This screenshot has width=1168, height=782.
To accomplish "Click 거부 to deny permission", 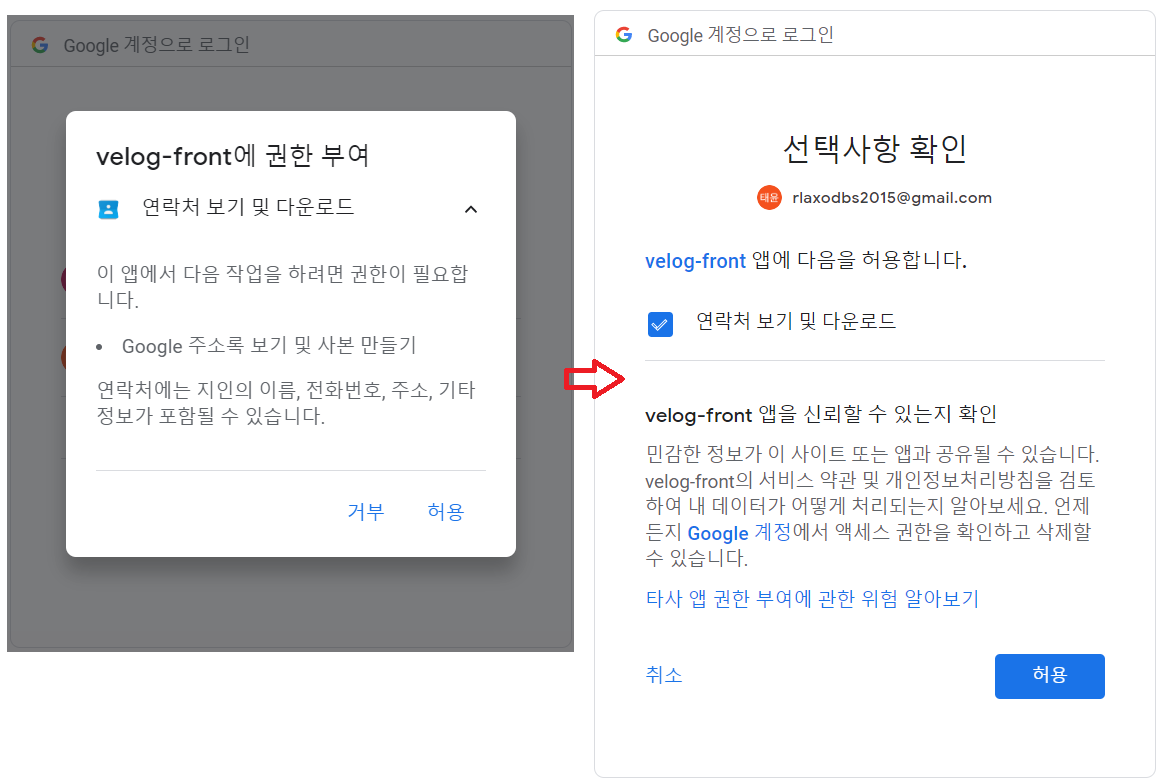I will (x=366, y=512).
